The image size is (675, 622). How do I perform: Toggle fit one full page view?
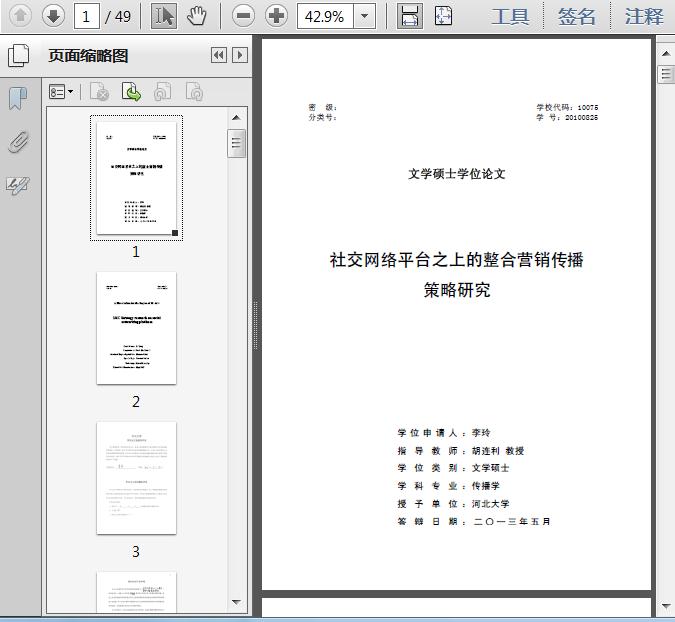(443, 16)
